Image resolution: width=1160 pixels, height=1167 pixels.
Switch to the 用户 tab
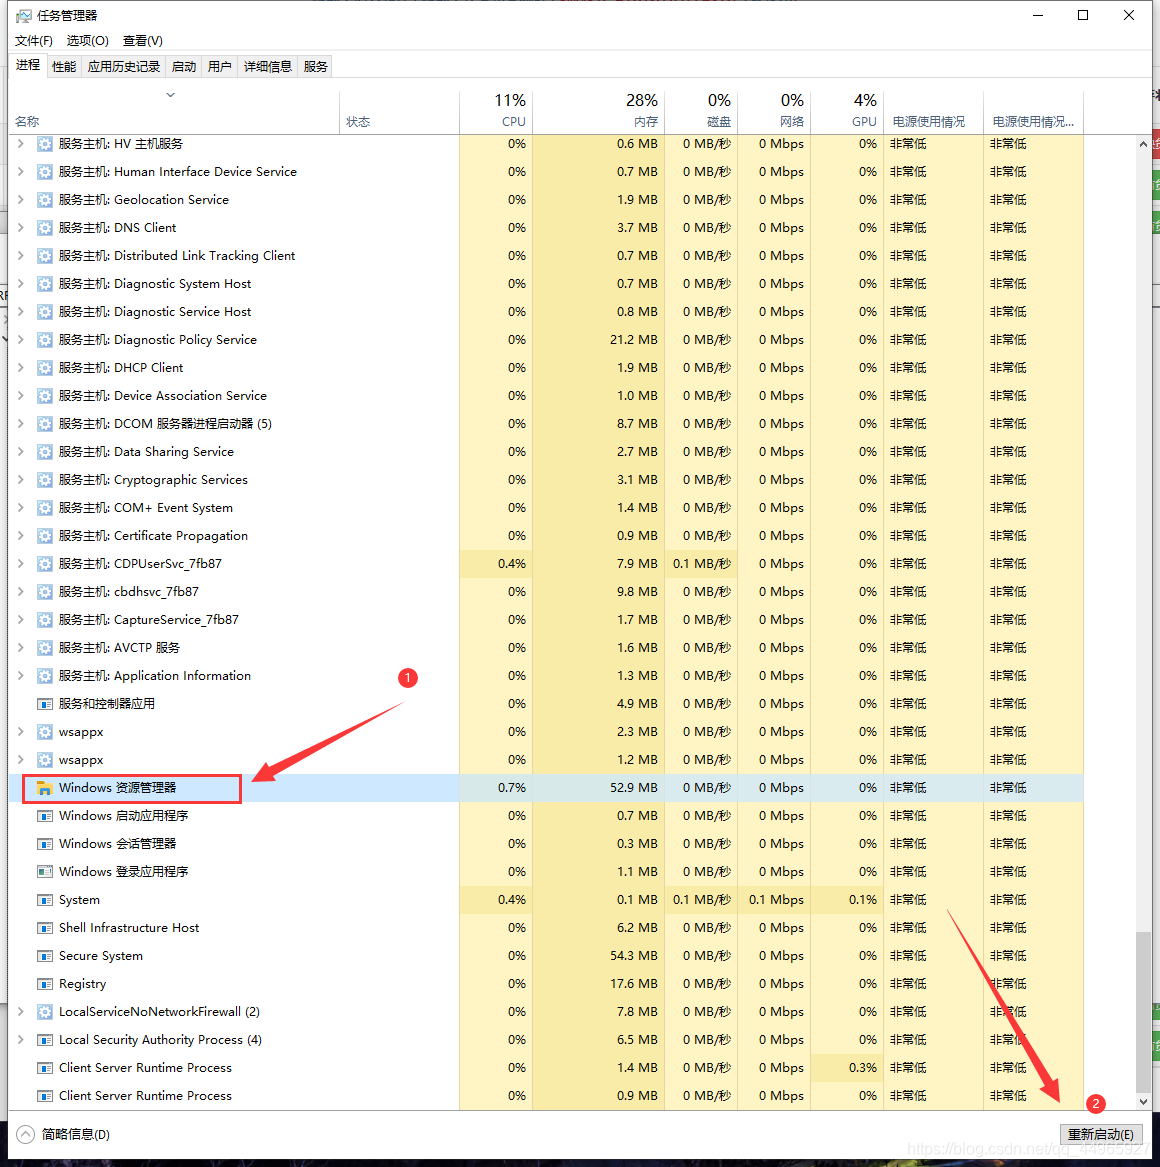click(x=219, y=67)
